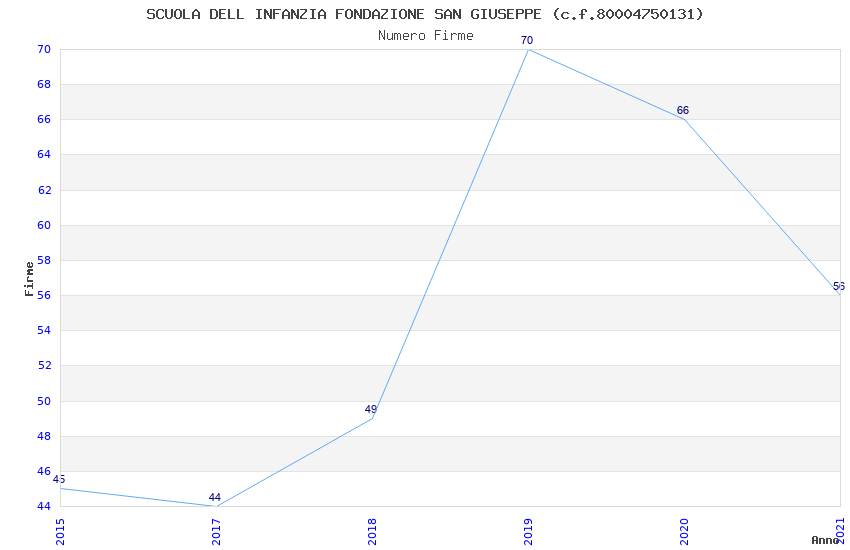Screen dimensions: 850x550
Task: Click the 2020 year label
Action: click(x=684, y=532)
